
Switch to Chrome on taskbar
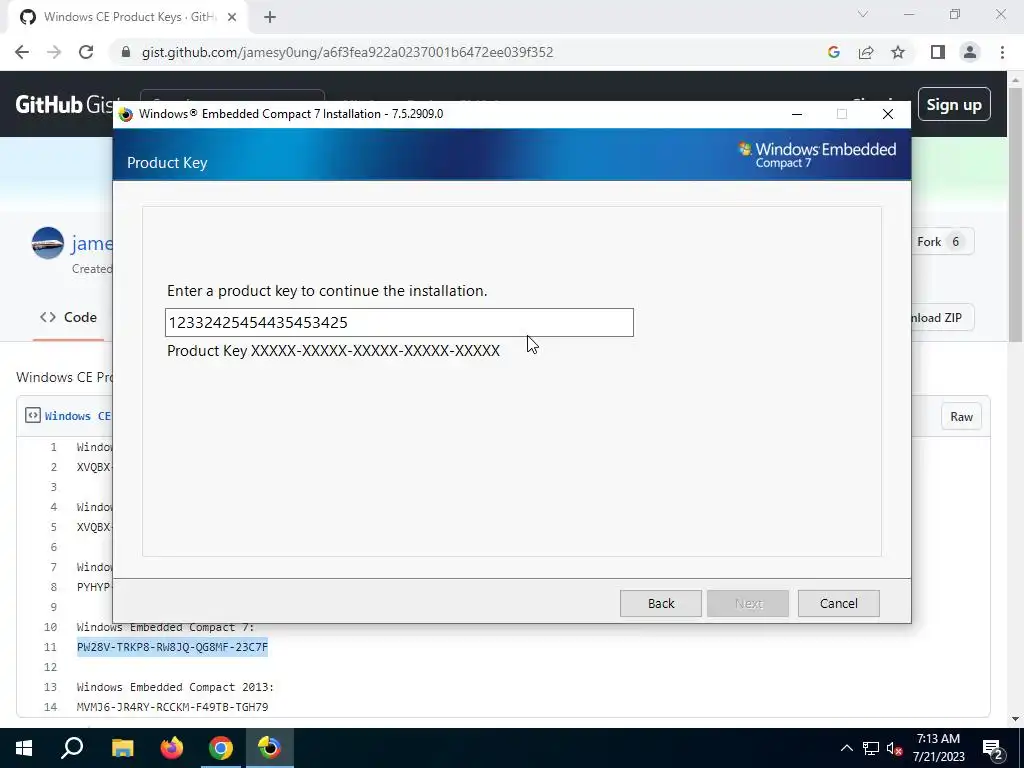[x=221, y=748]
